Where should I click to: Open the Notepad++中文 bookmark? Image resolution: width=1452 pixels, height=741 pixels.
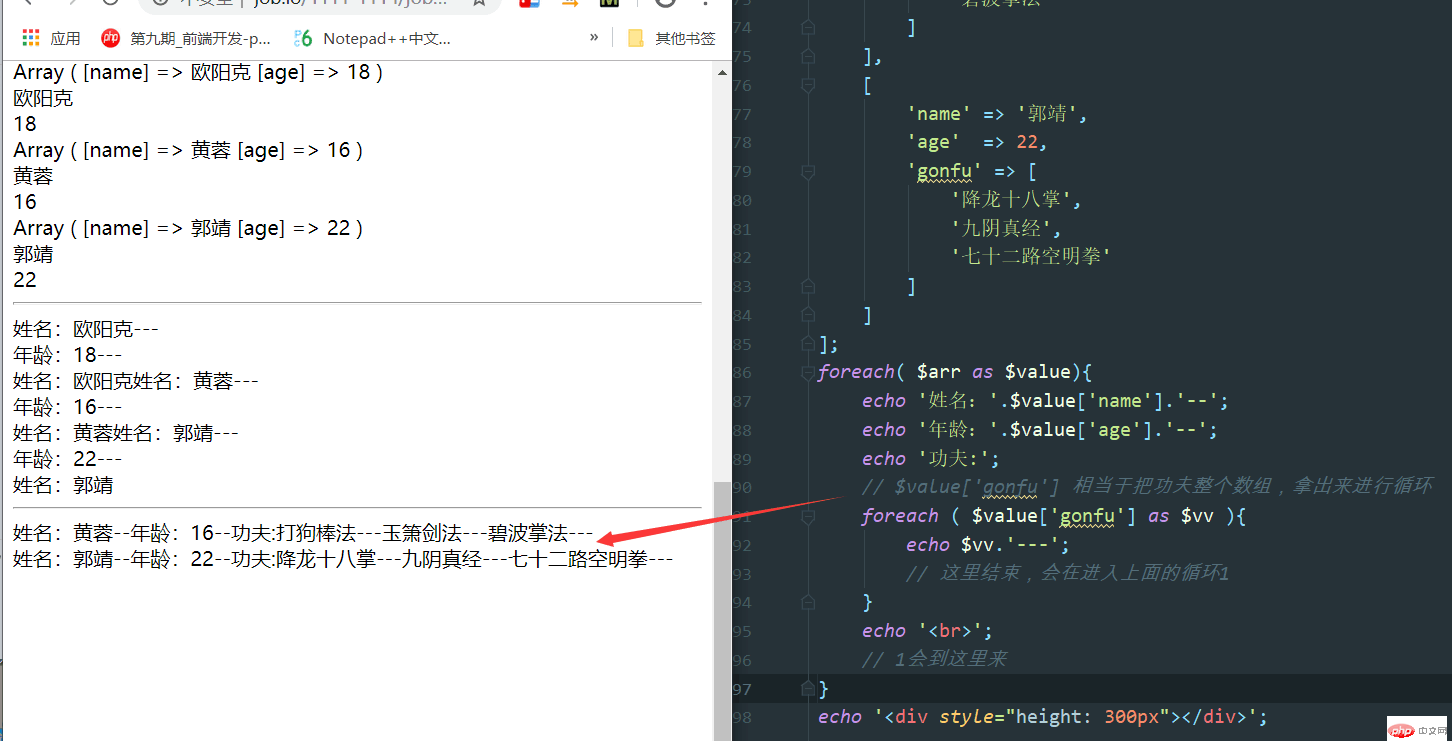pos(373,39)
